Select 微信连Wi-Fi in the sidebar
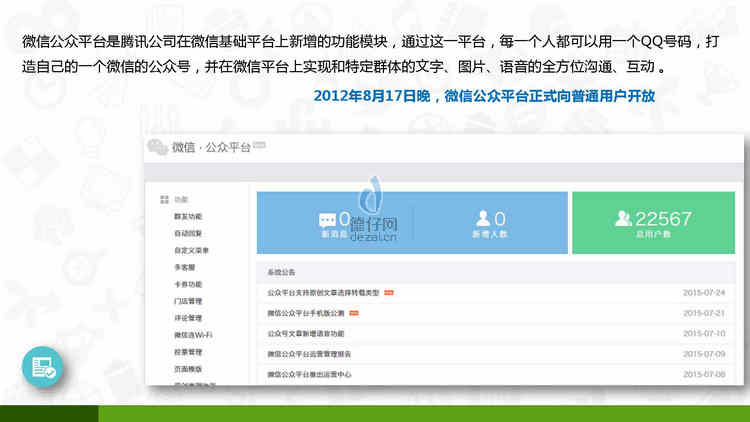Viewport: 750px width, 422px height. tap(193, 335)
